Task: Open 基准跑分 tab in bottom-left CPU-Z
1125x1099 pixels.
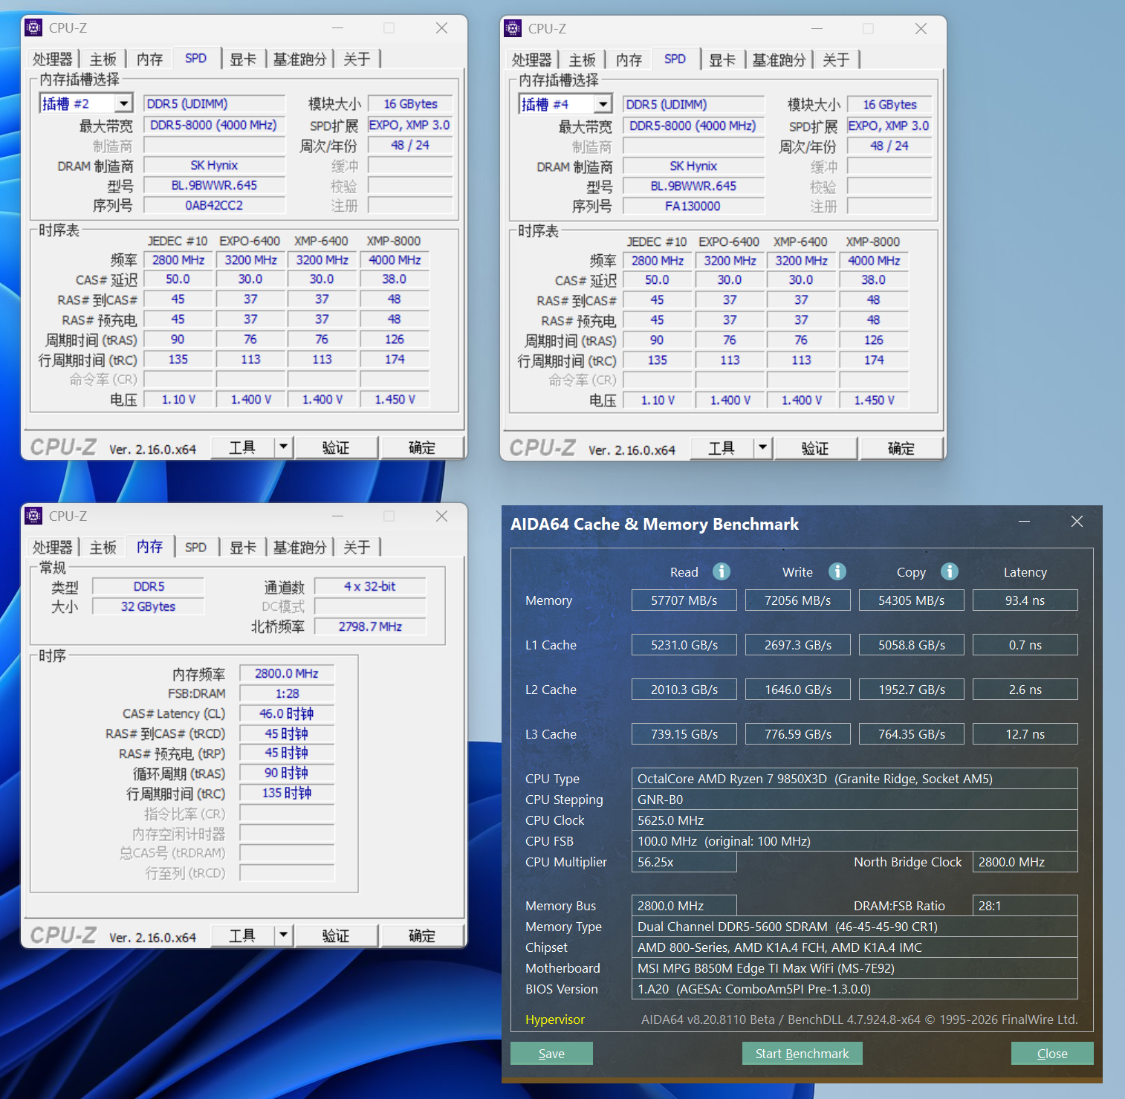Action: click(300, 547)
